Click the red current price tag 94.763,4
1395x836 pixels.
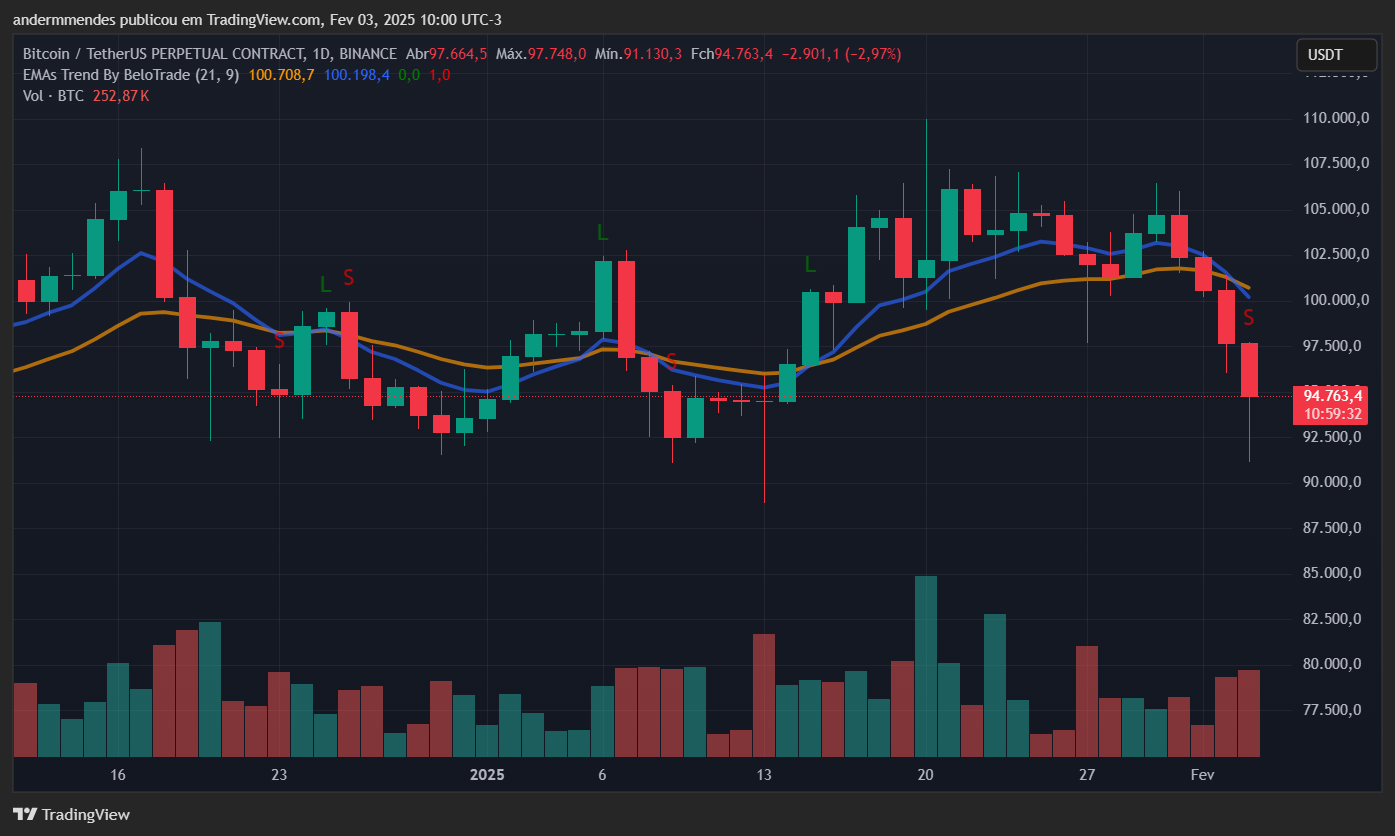pos(1333,395)
